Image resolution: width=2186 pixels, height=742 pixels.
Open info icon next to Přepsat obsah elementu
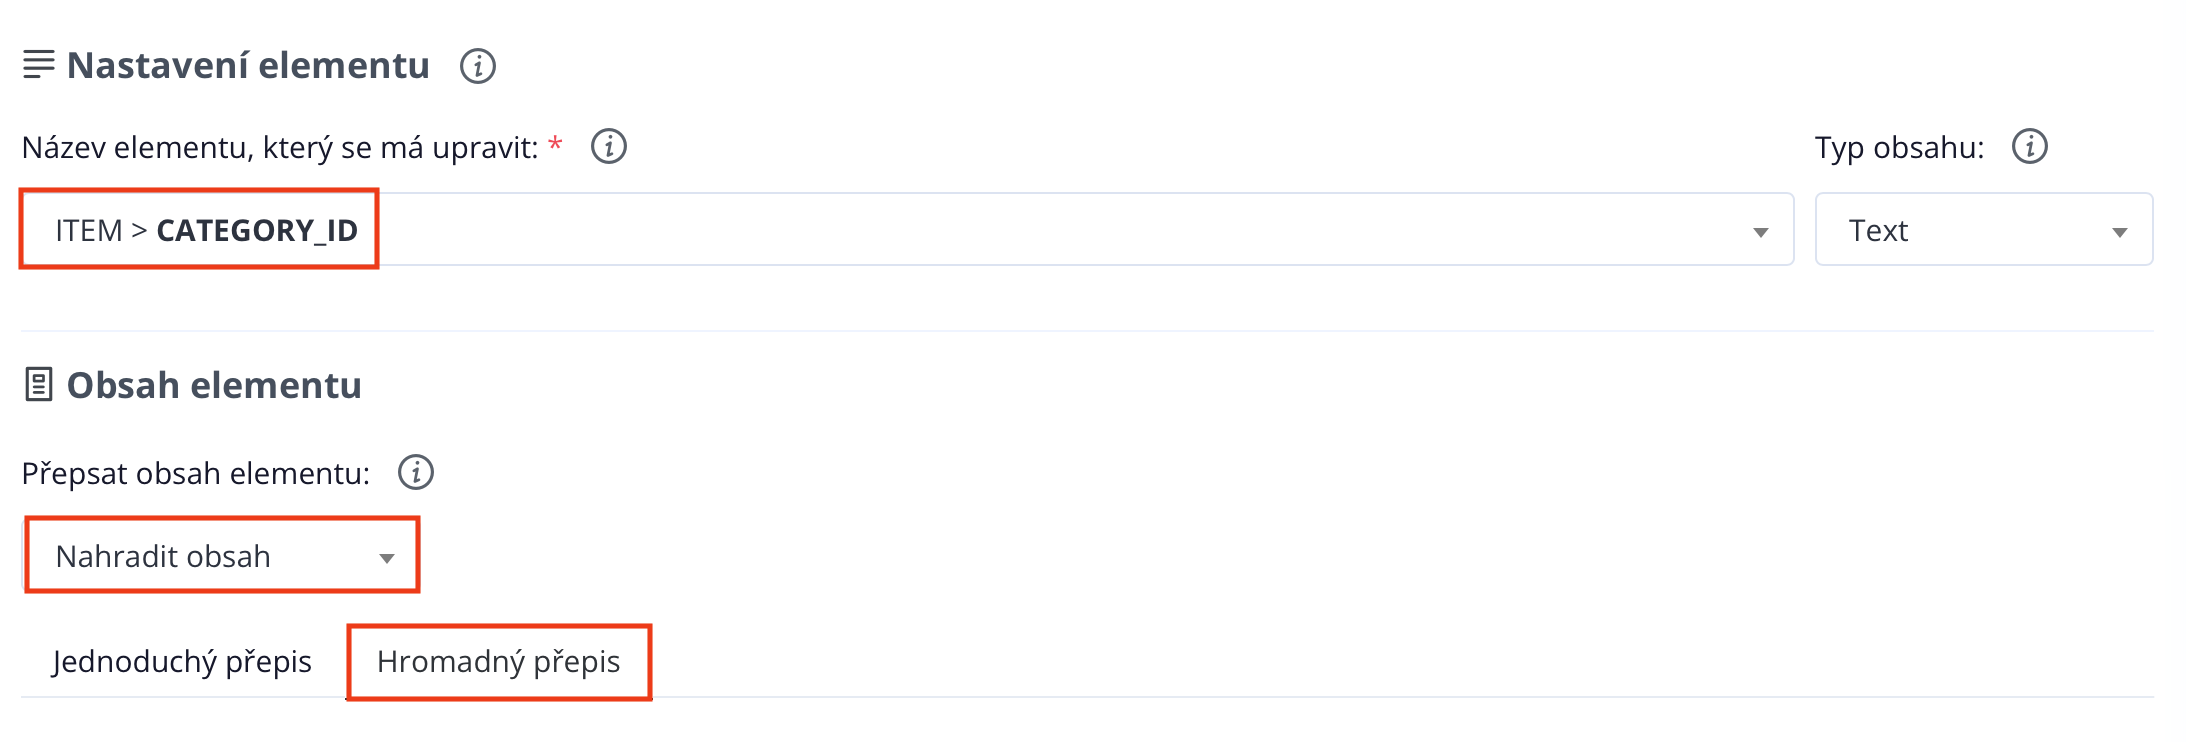416,472
